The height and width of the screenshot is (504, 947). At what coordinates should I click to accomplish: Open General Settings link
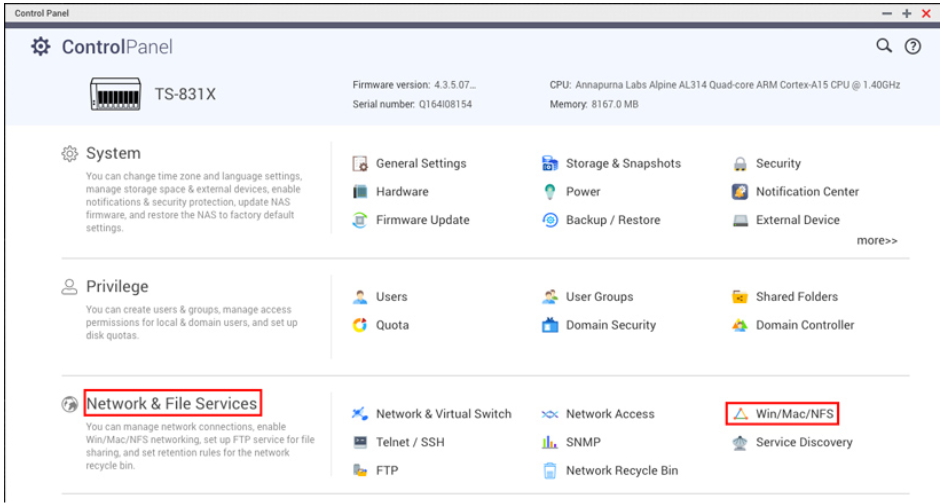420,164
